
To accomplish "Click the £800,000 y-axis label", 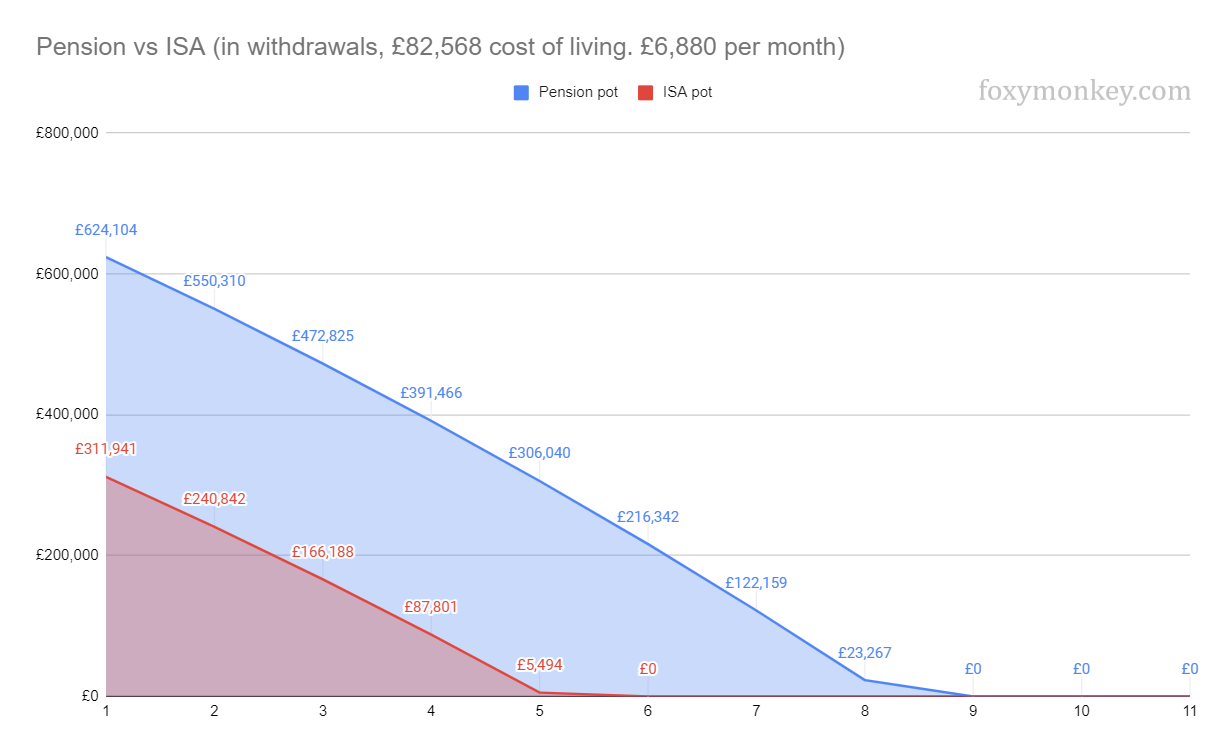I will [66, 133].
